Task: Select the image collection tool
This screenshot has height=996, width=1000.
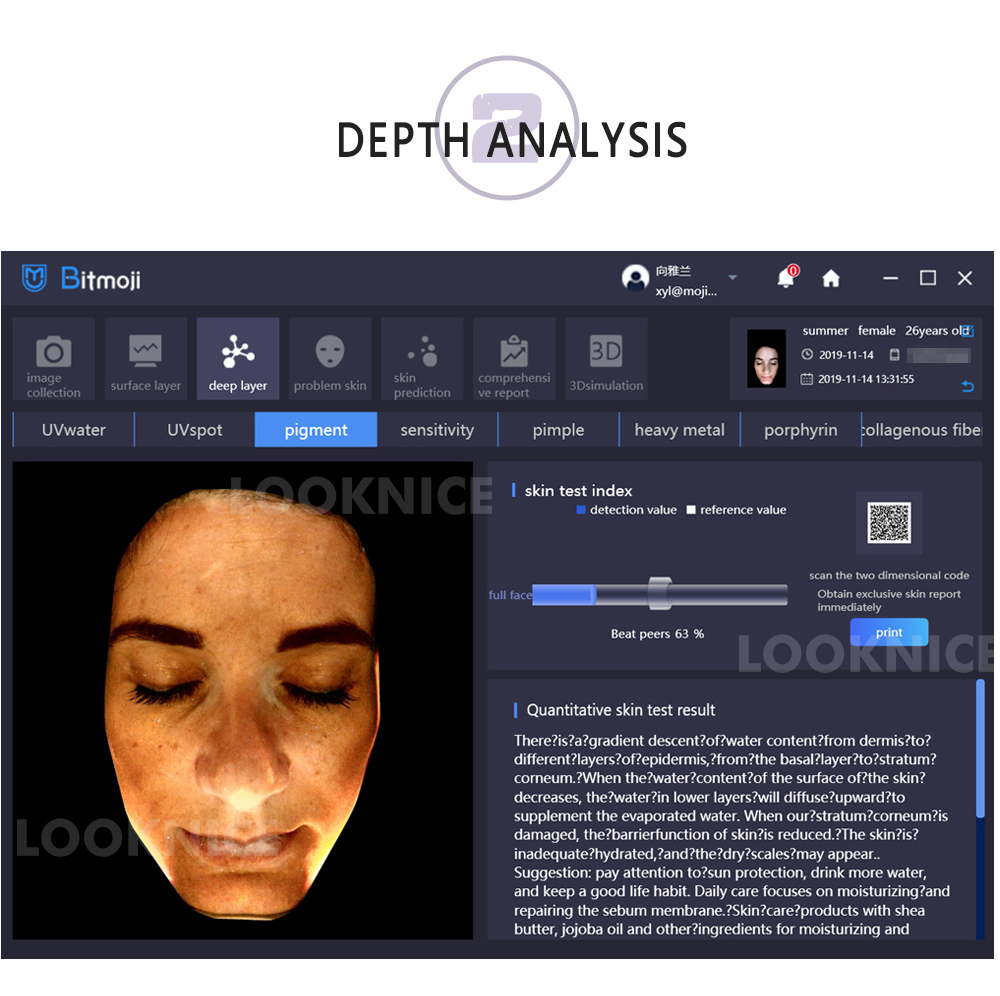Action: click(53, 358)
